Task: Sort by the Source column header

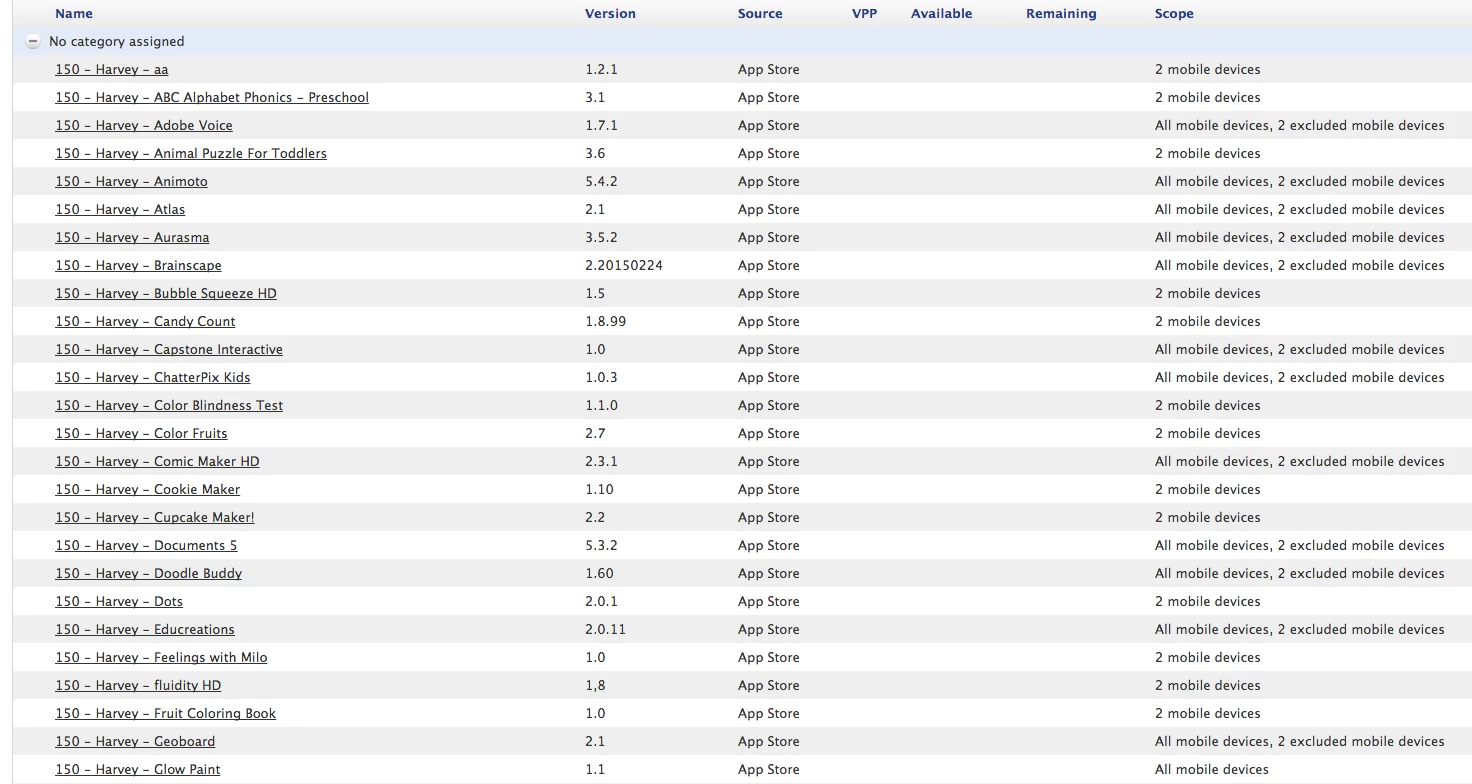Action: pos(760,14)
